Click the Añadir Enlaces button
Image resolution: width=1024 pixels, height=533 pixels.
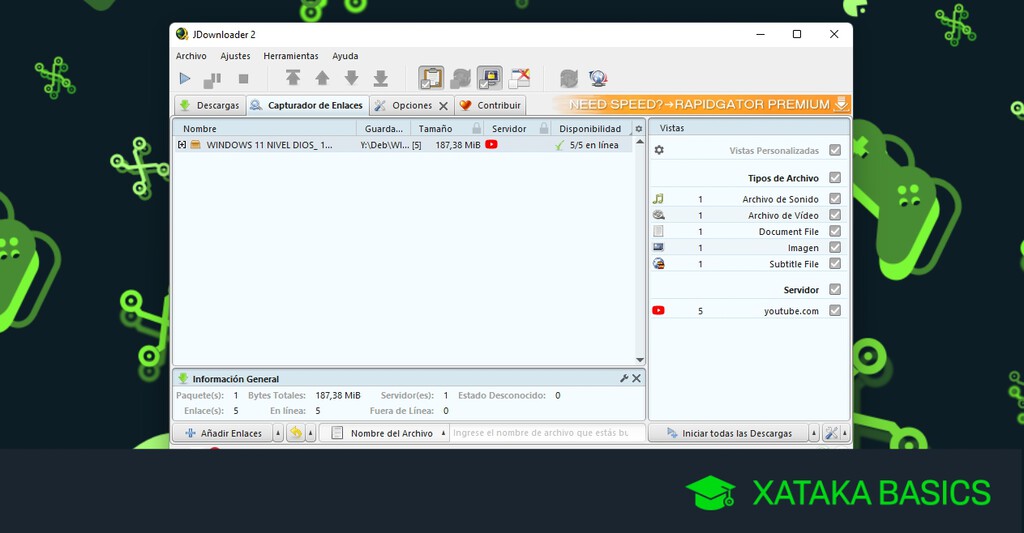223,433
